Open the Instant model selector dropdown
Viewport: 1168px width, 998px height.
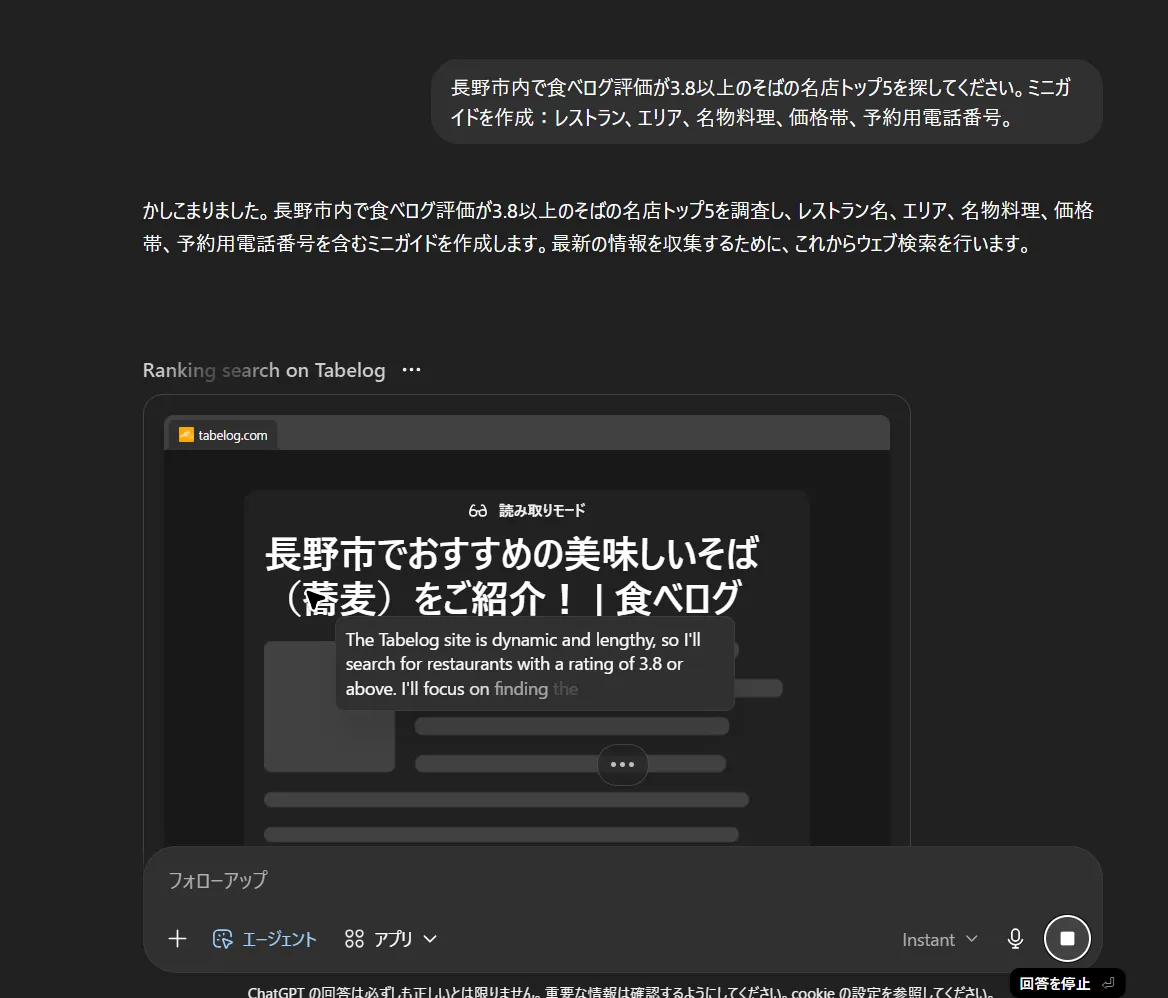939,939
